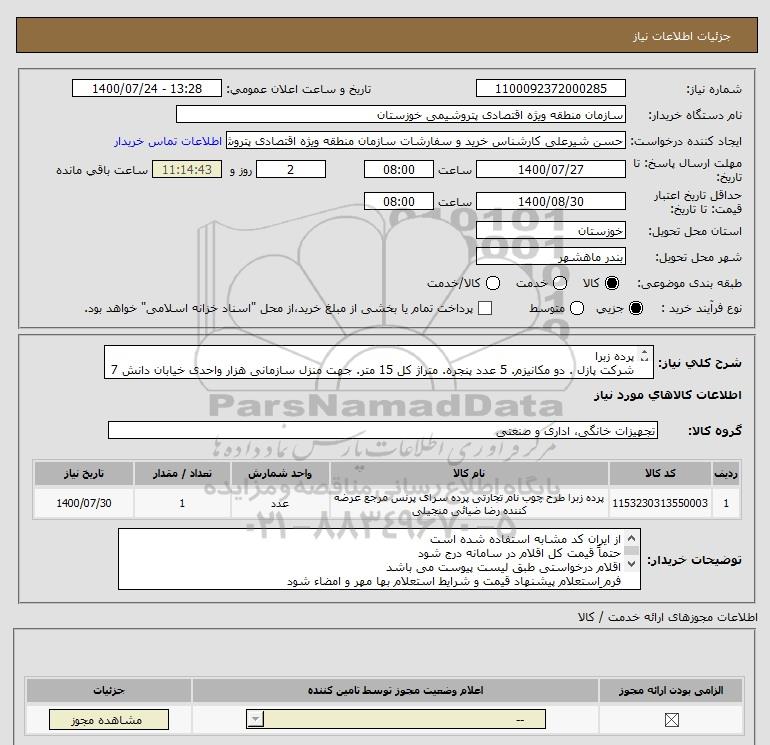This screenshot has width=770, height=745.
Task: Click the announcement date field 1400/07/24 - 13:28
Action: [147, 88]
